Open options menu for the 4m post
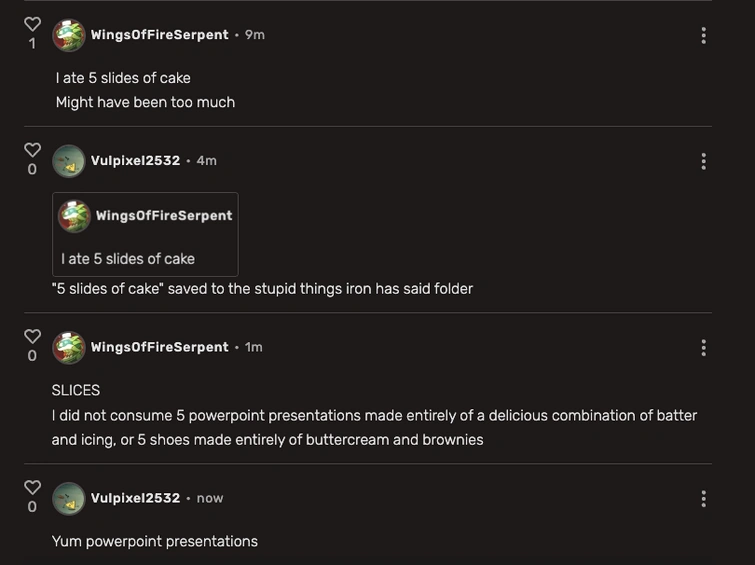Screen dimensions: 755x565 pos(703,161)
